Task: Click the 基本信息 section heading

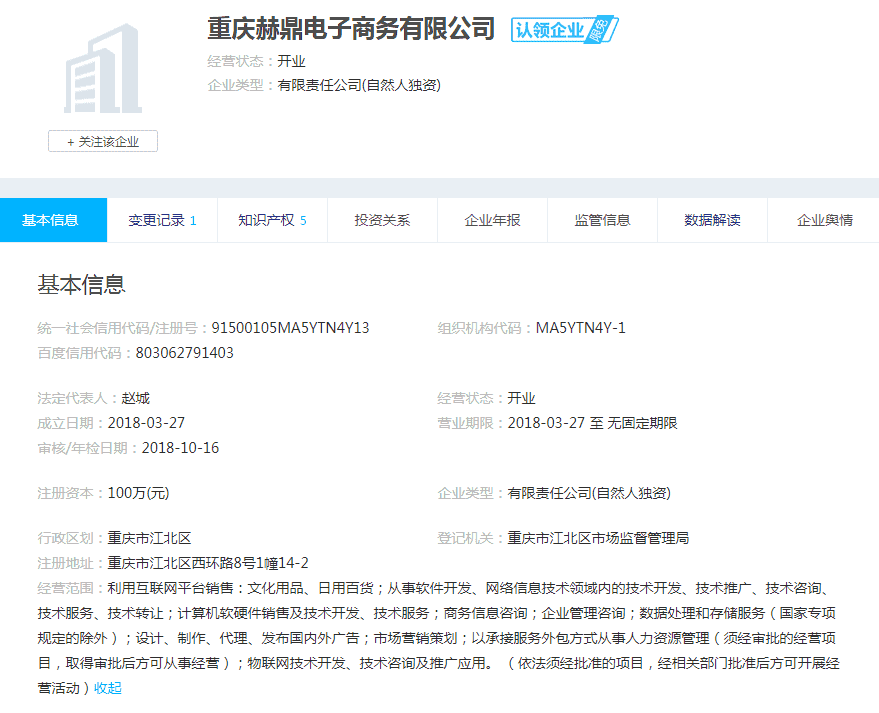Action: click(81, 285)
